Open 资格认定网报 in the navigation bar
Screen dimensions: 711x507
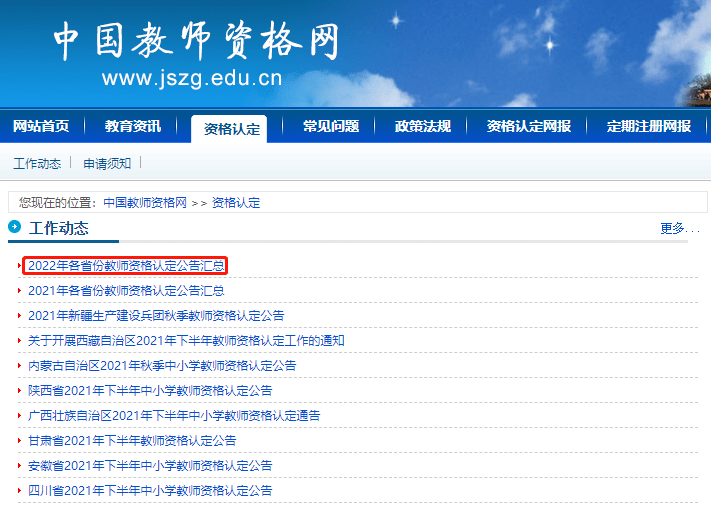click(529, 126)
